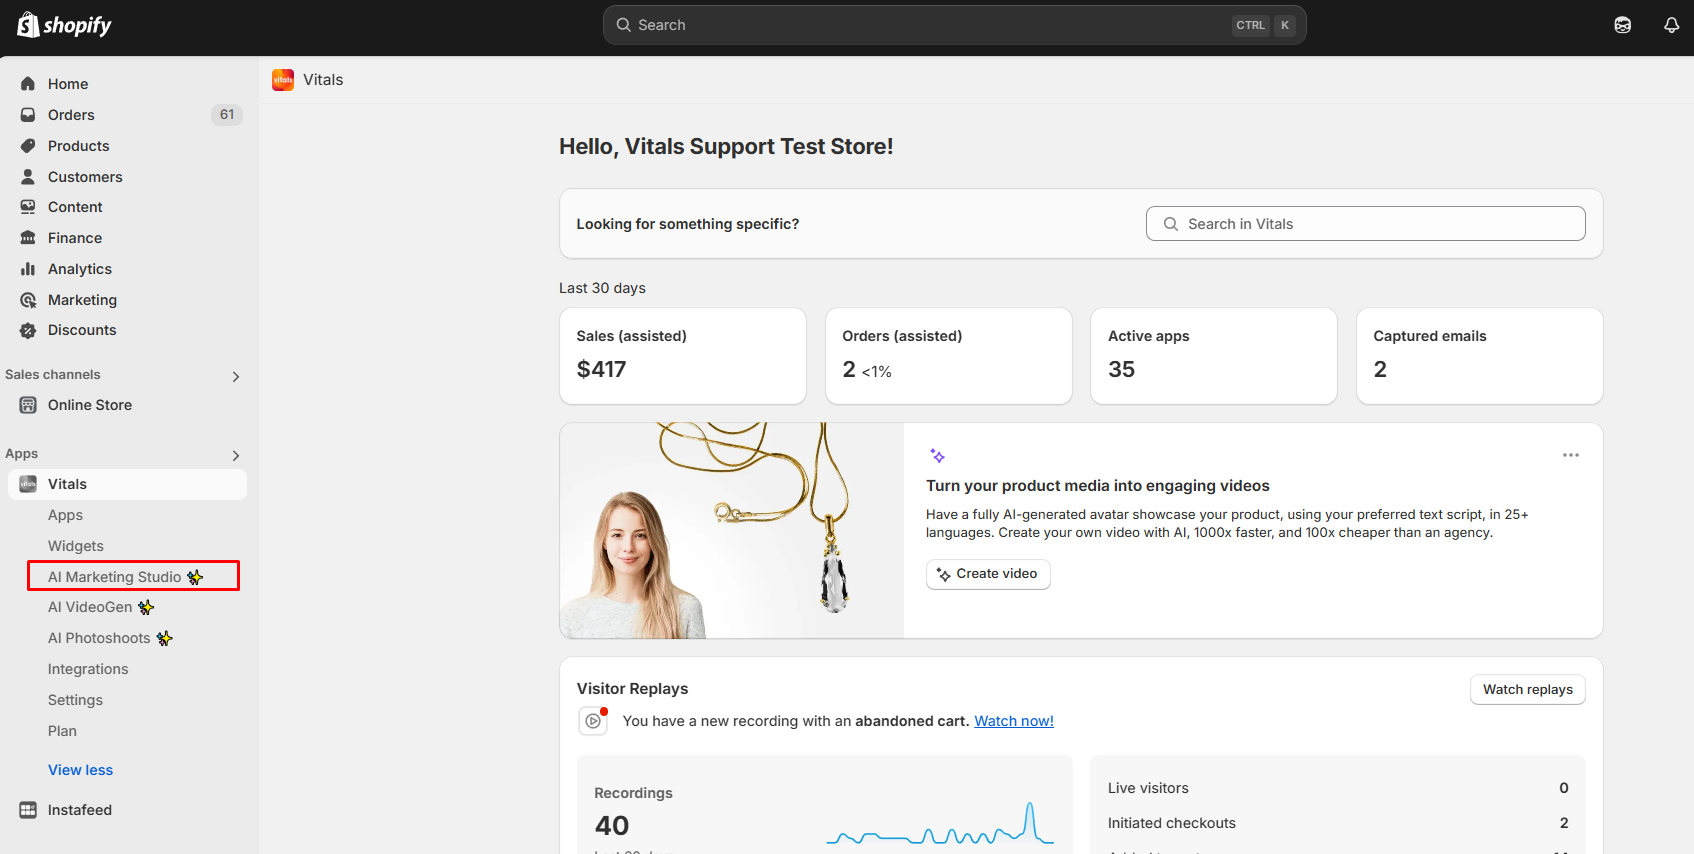Click the sparkle icon beside AI Marketing Studio
The width and height of the screenshot is (1694, 854).
coord(195,577)
